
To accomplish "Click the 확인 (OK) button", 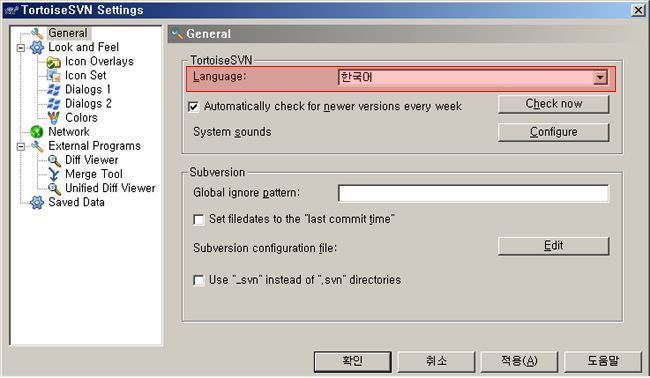I will (x=352, y=361).
